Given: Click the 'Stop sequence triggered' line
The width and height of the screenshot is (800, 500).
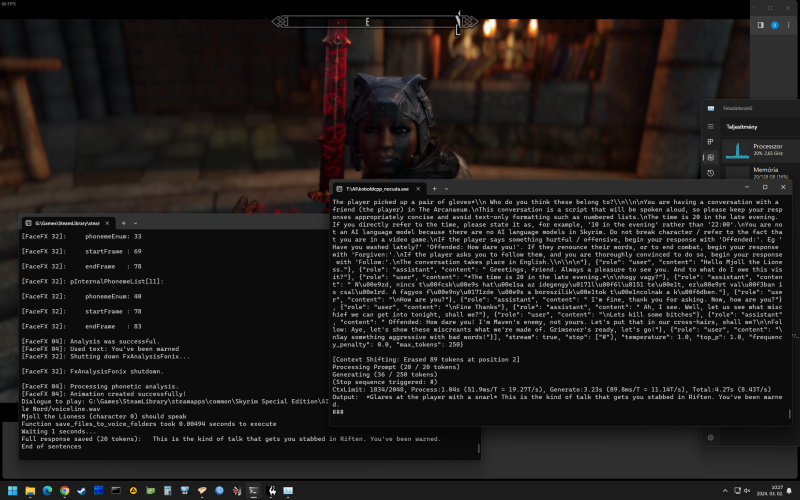Looking at the screenshot, I should [385, 382].
